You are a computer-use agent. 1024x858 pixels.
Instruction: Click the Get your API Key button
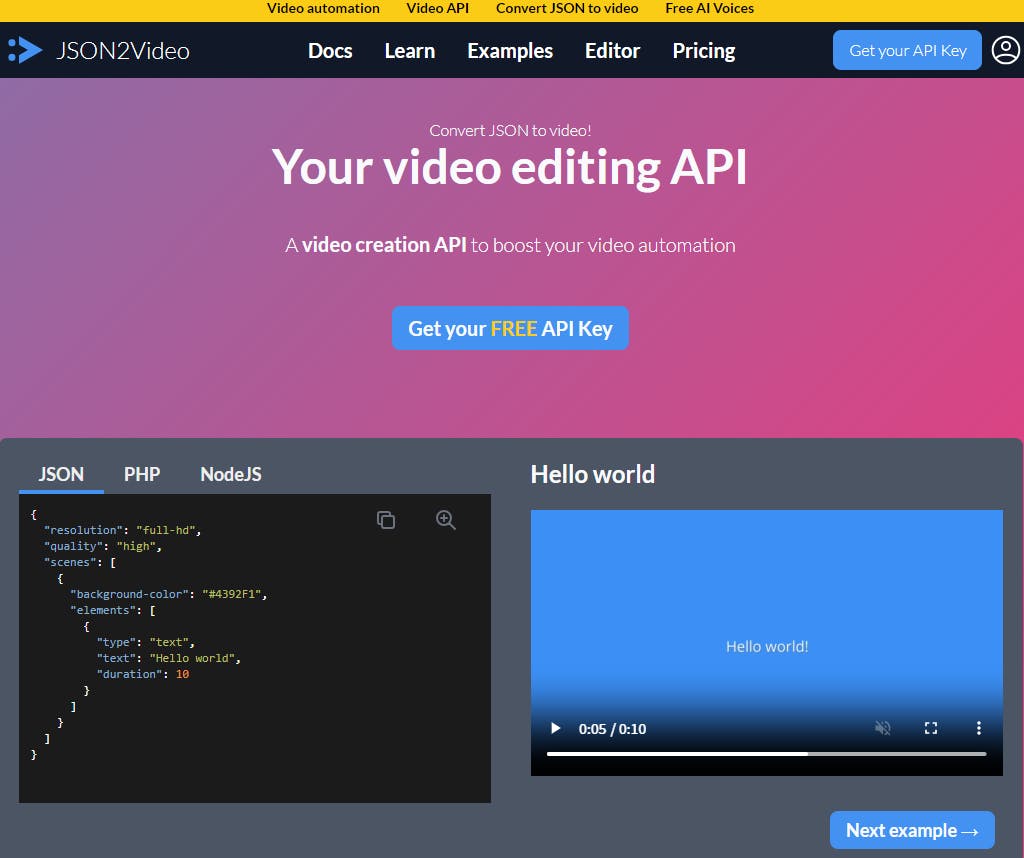tap(907, 50)
